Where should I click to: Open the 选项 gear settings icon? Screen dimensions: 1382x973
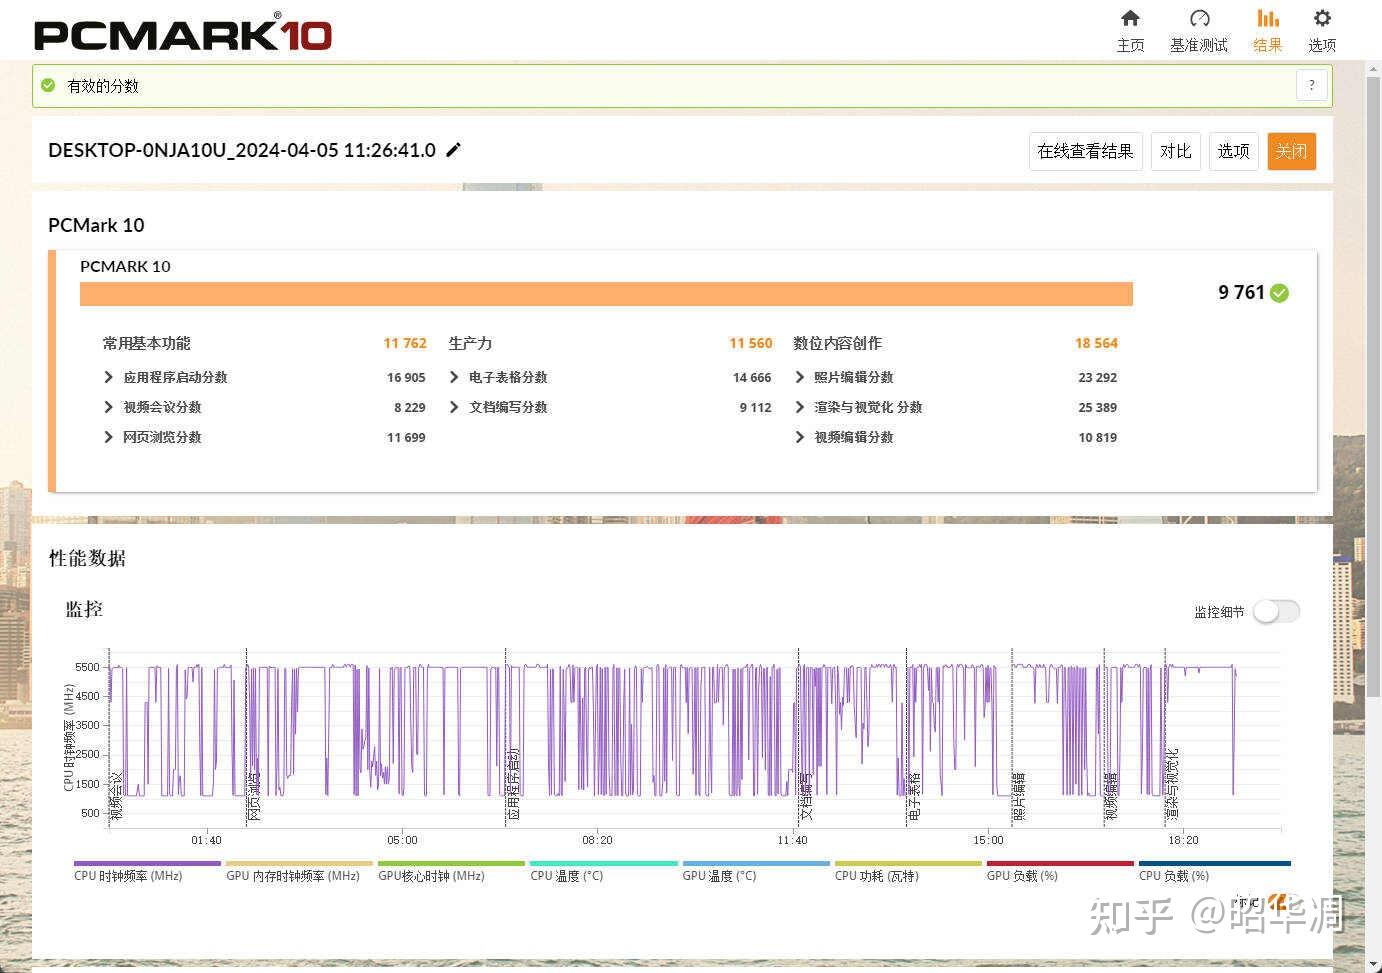[1322, 18]
